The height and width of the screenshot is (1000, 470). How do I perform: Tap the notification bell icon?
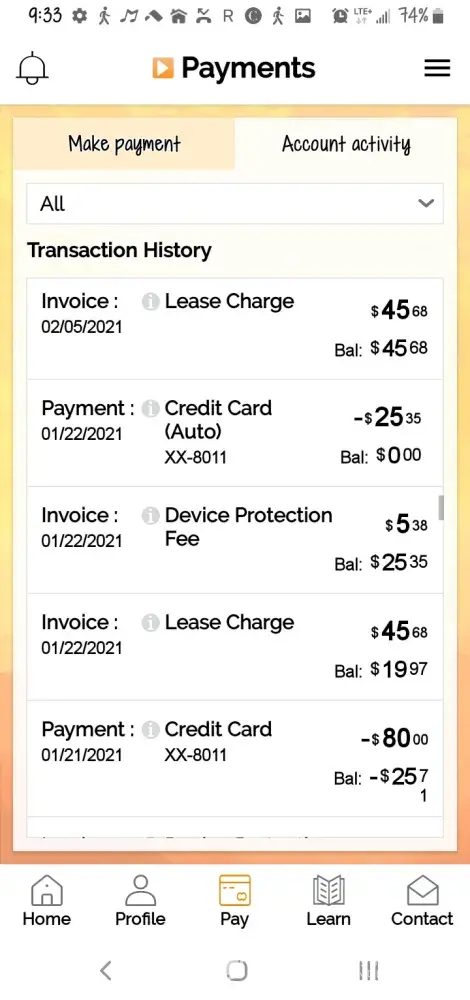(x=33, y=68)
